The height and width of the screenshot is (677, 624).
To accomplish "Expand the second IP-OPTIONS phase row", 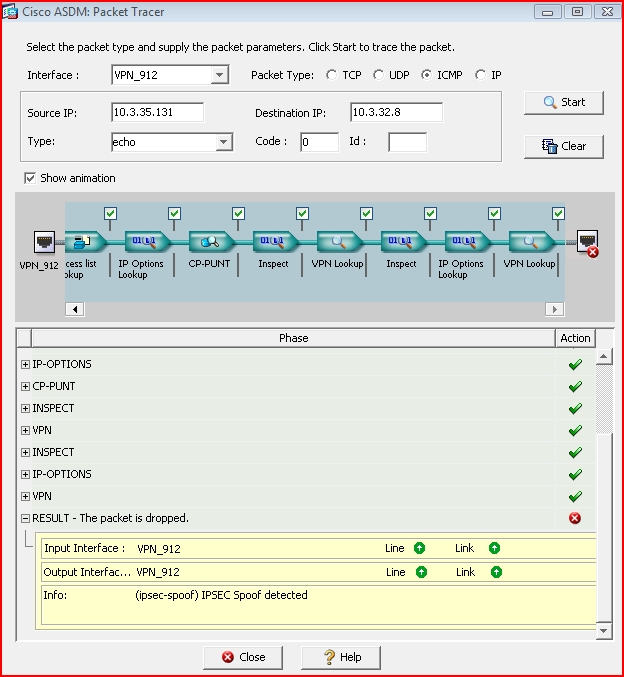I will tap(25, 475).
